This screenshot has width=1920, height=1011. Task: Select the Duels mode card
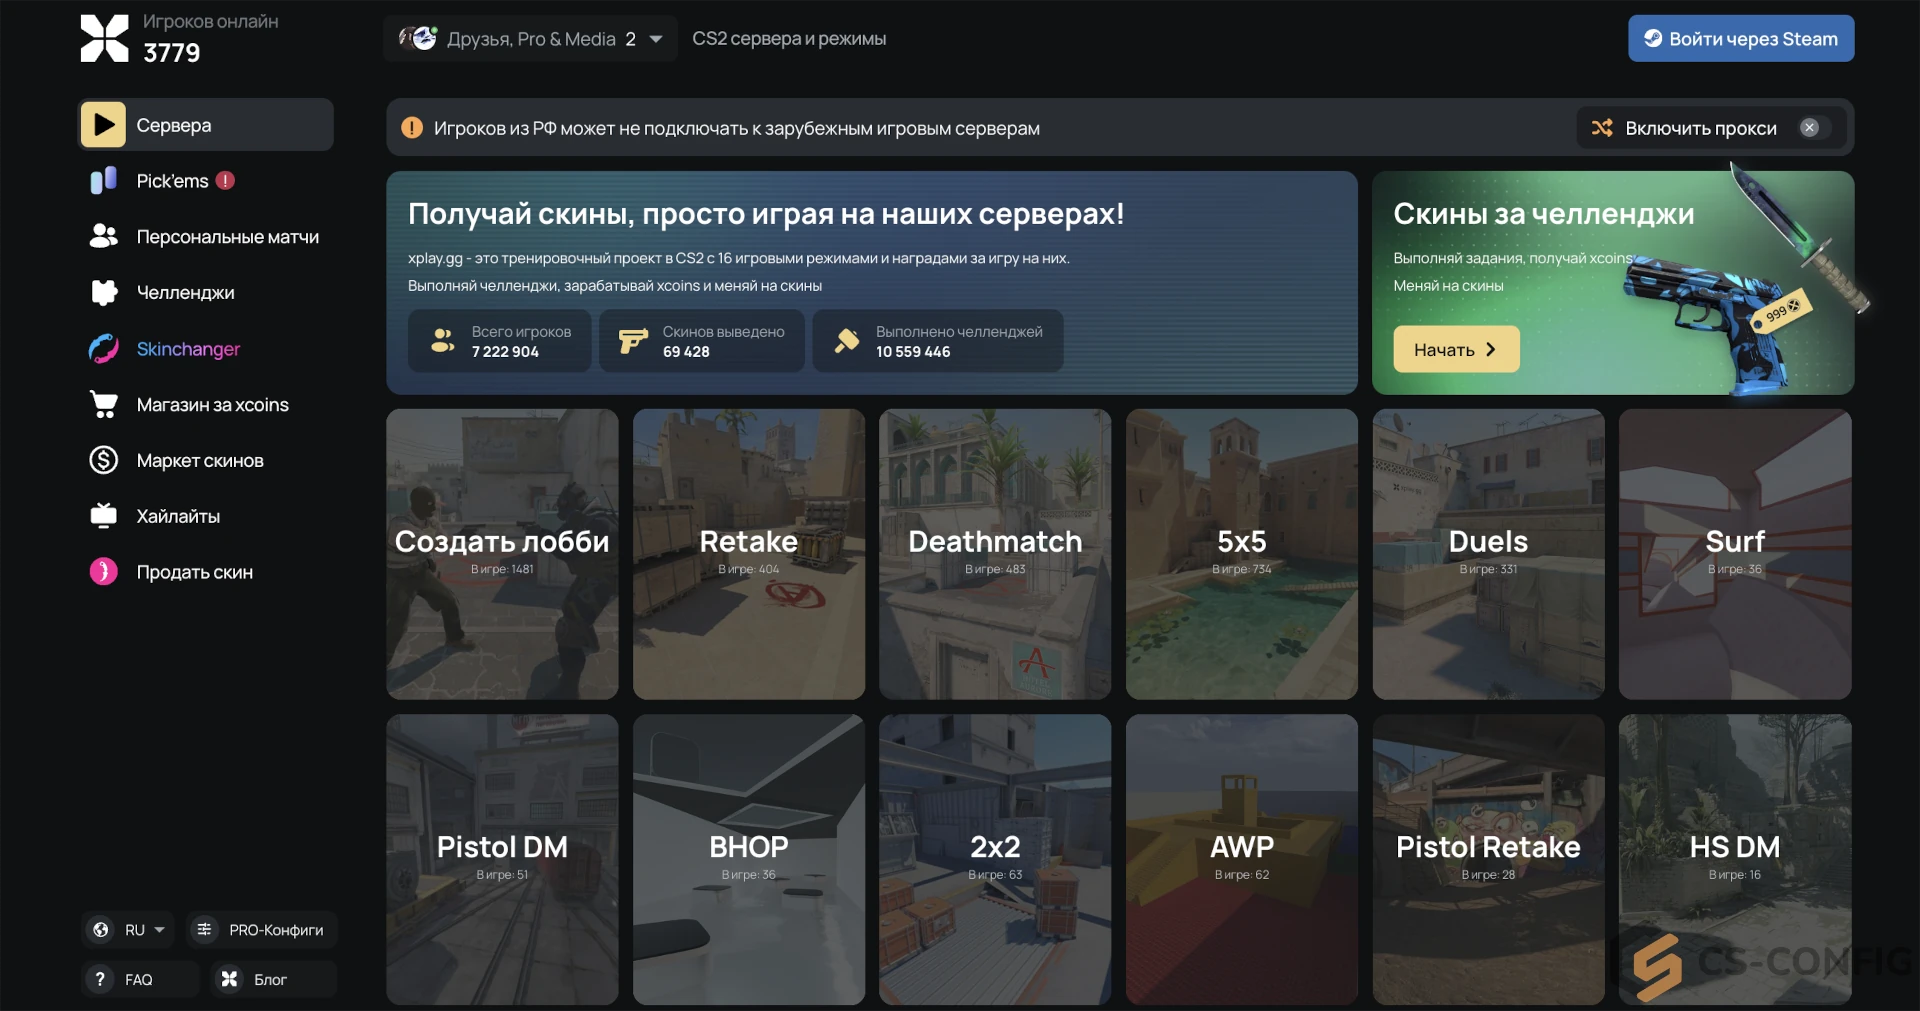coord(1488,554)
